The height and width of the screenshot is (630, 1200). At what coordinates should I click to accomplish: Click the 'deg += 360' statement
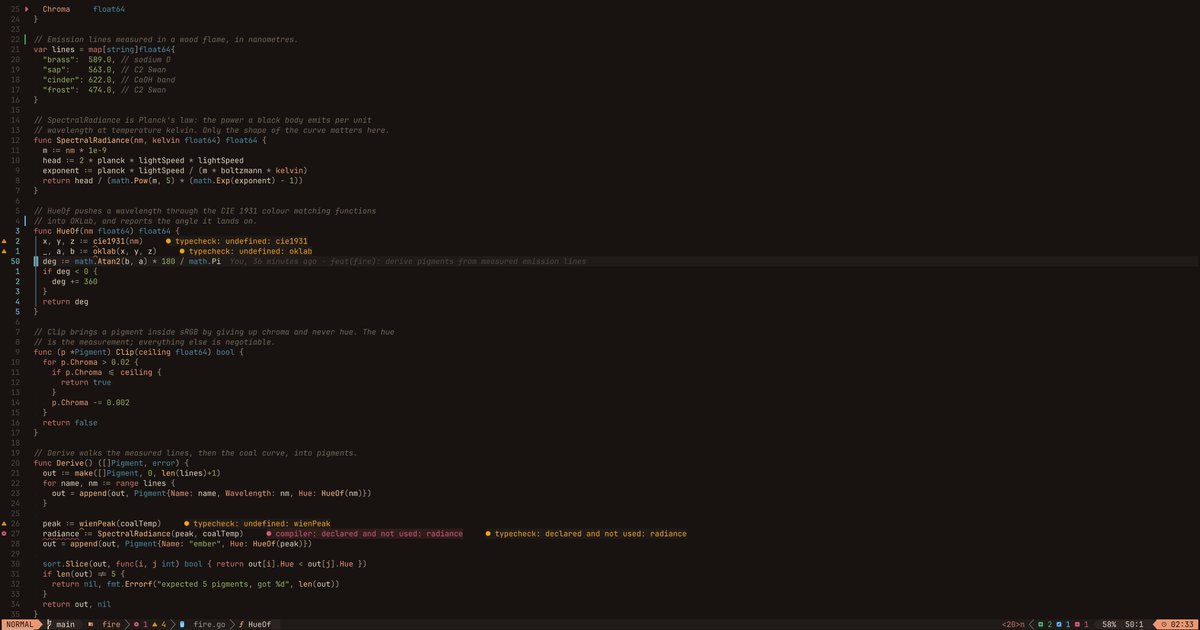(74, 282)
